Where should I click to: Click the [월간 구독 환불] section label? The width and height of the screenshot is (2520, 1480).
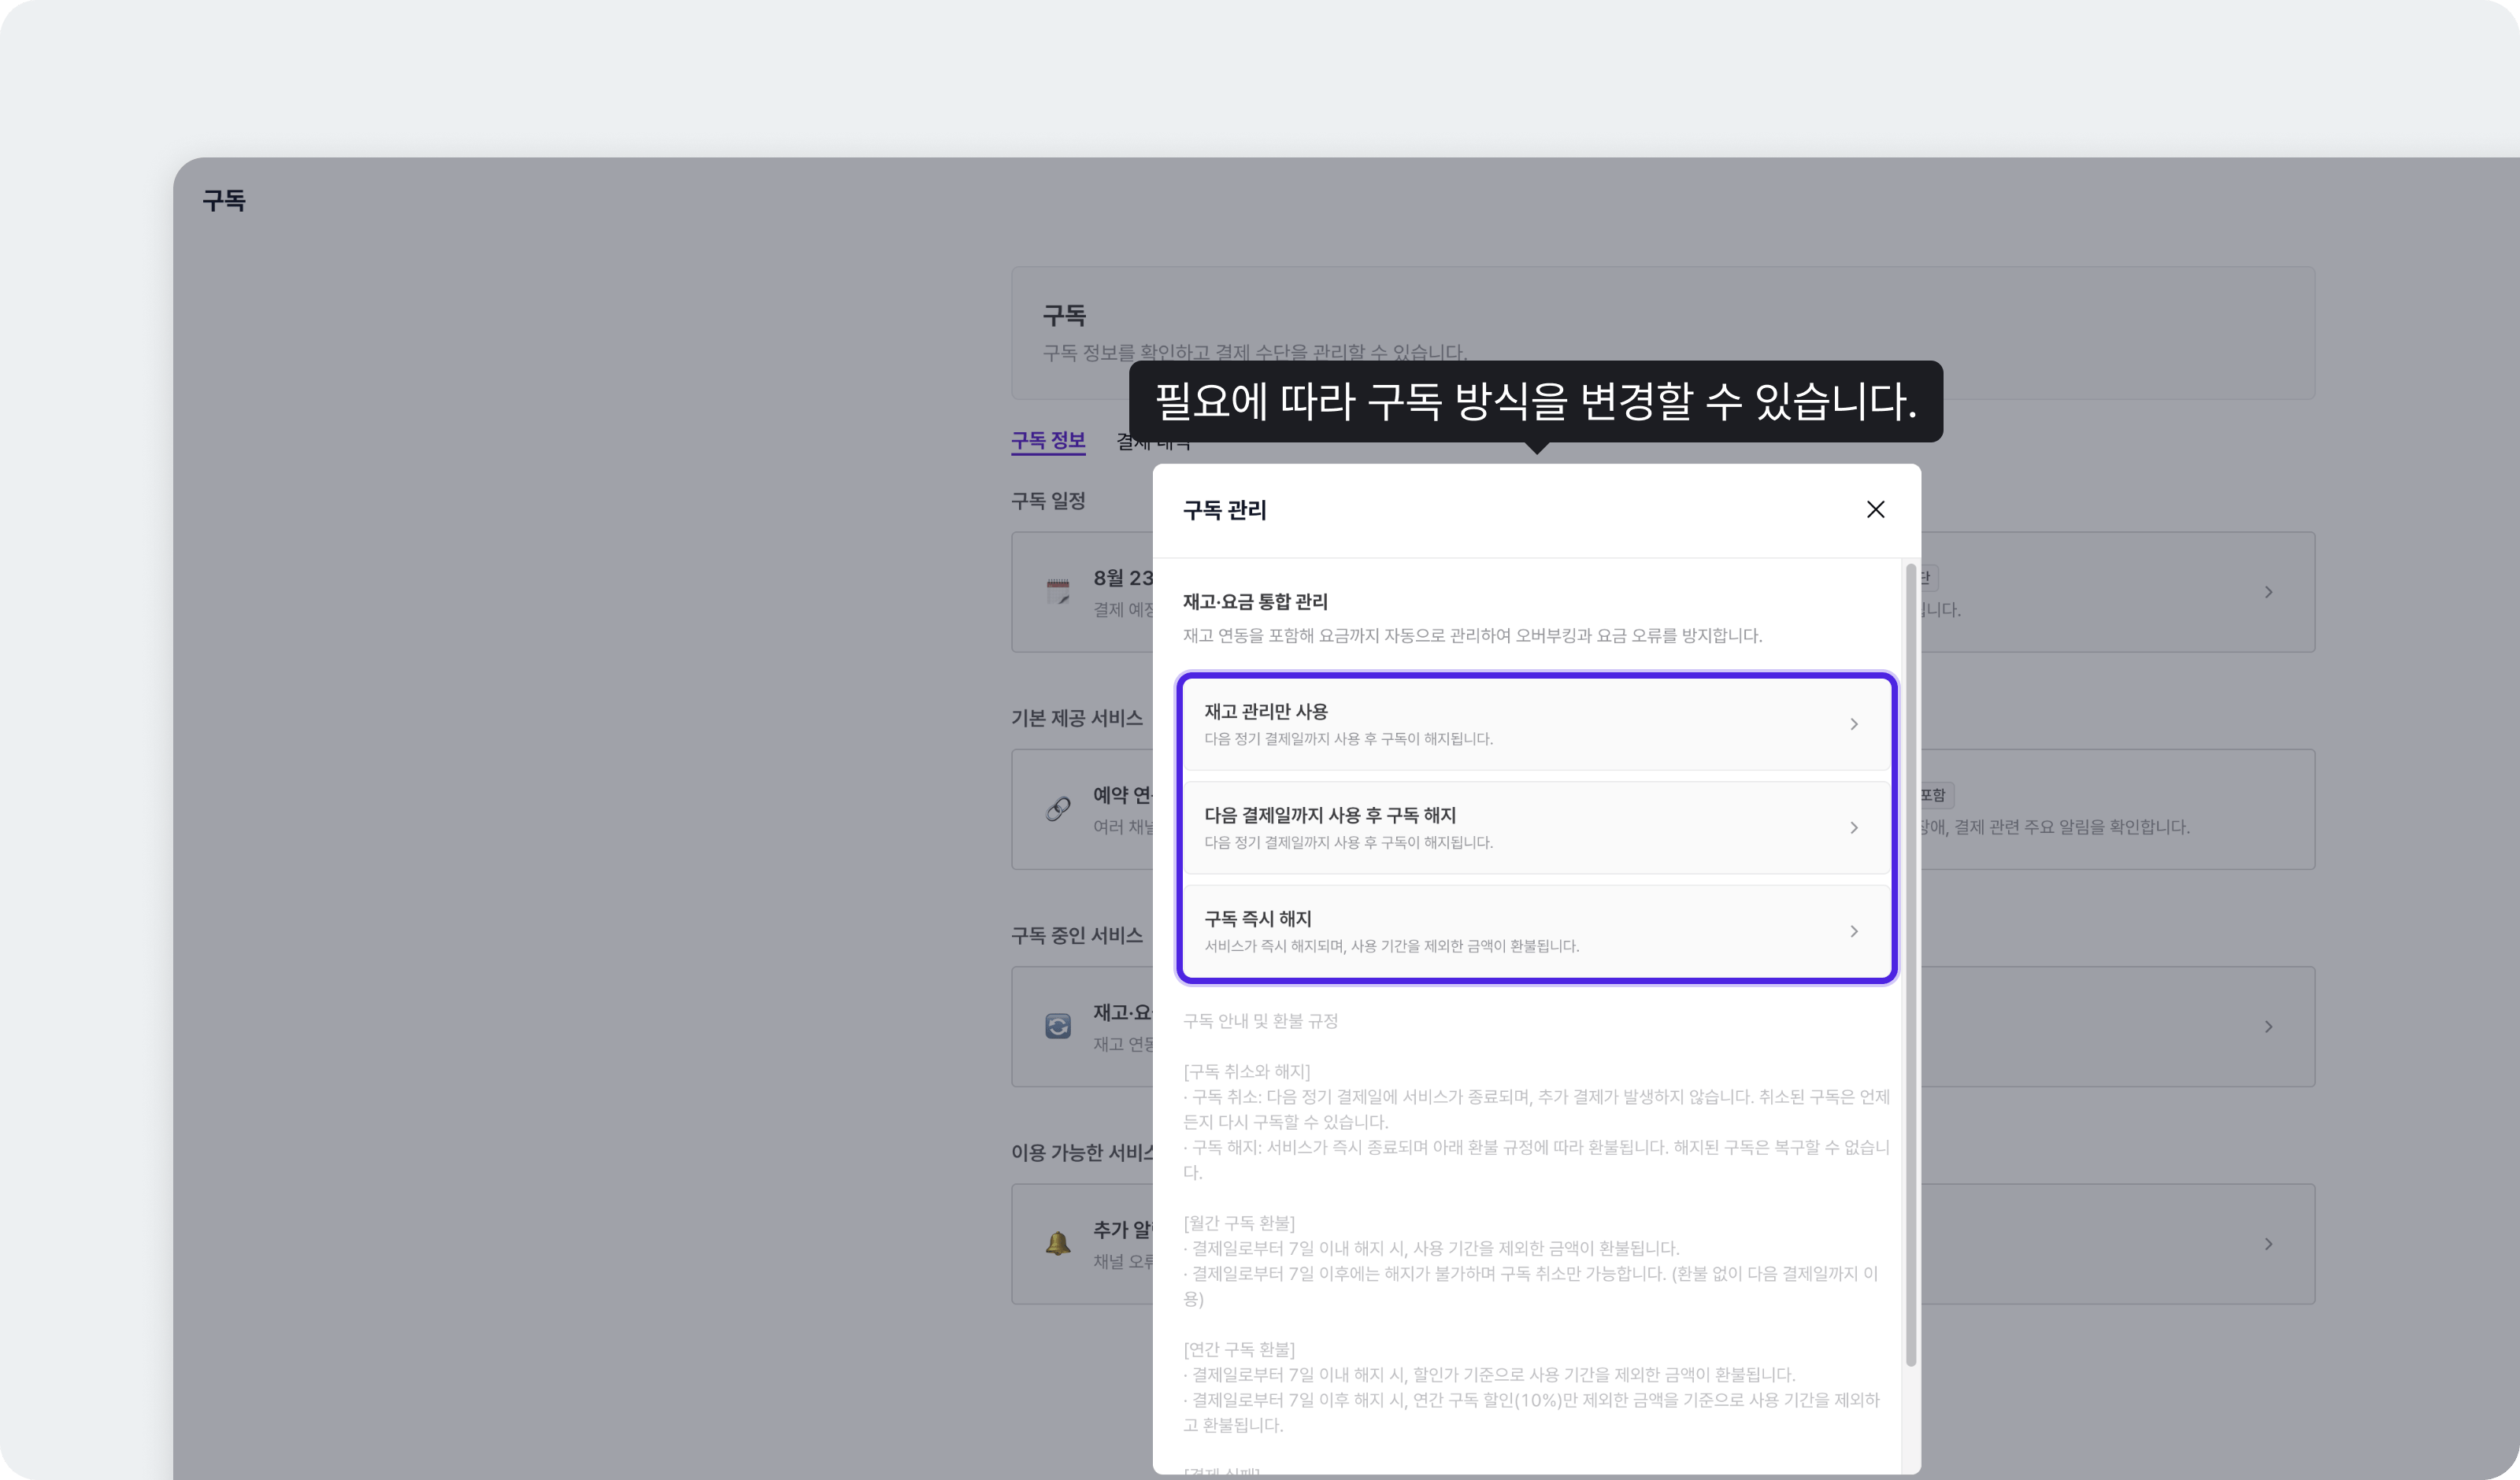pyautogui.click(x=1239, y=1223)
